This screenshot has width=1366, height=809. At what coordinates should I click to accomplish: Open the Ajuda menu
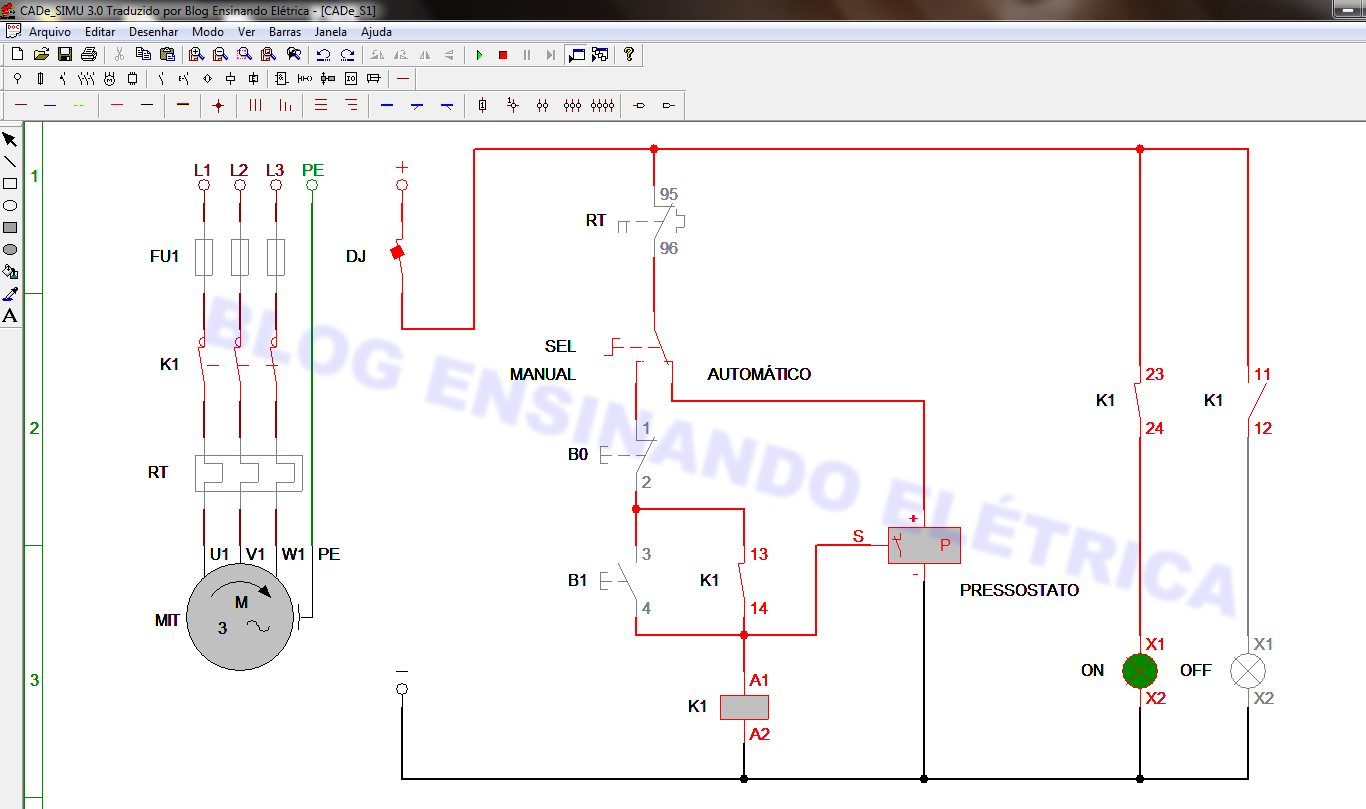(376, 32)
